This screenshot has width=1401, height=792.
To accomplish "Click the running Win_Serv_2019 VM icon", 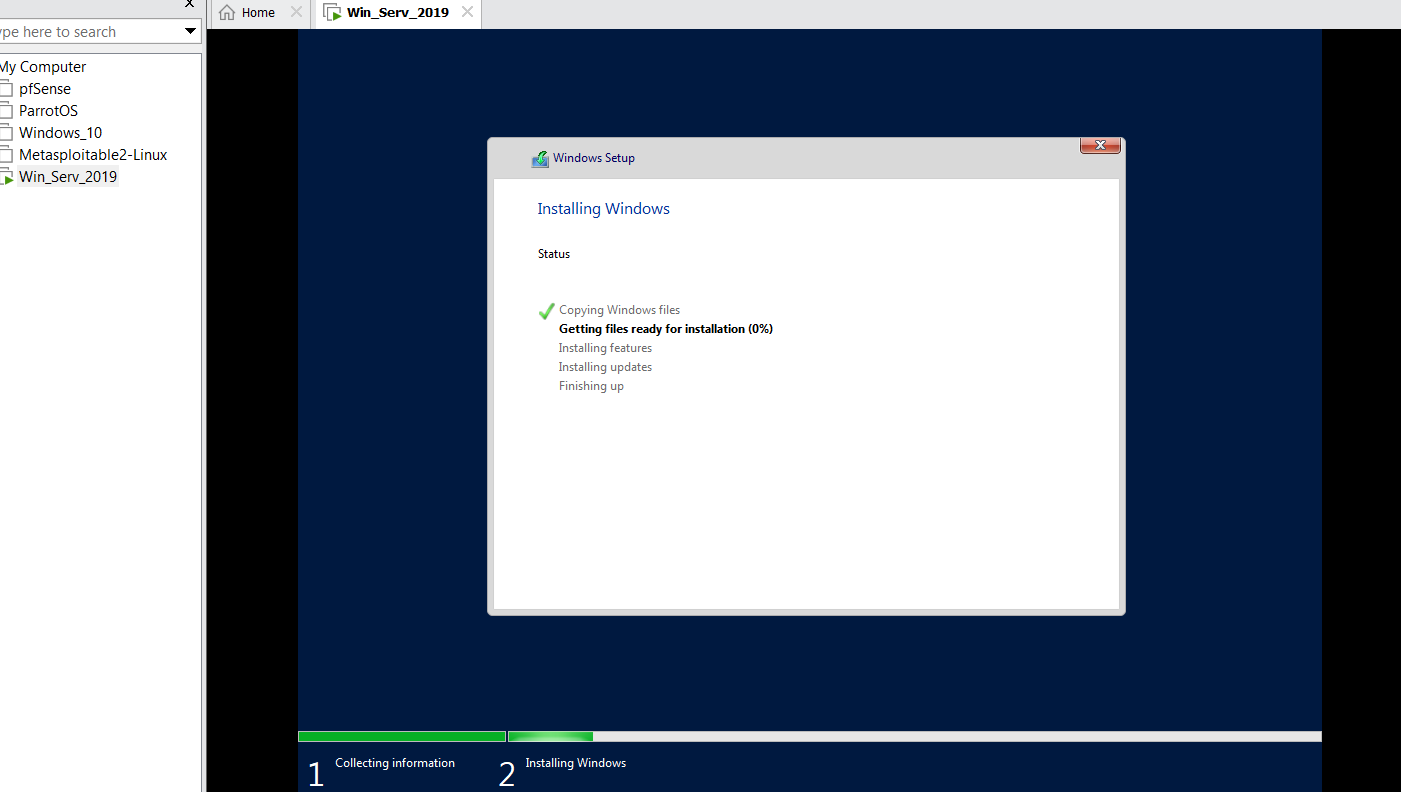I will click(6, 178).
